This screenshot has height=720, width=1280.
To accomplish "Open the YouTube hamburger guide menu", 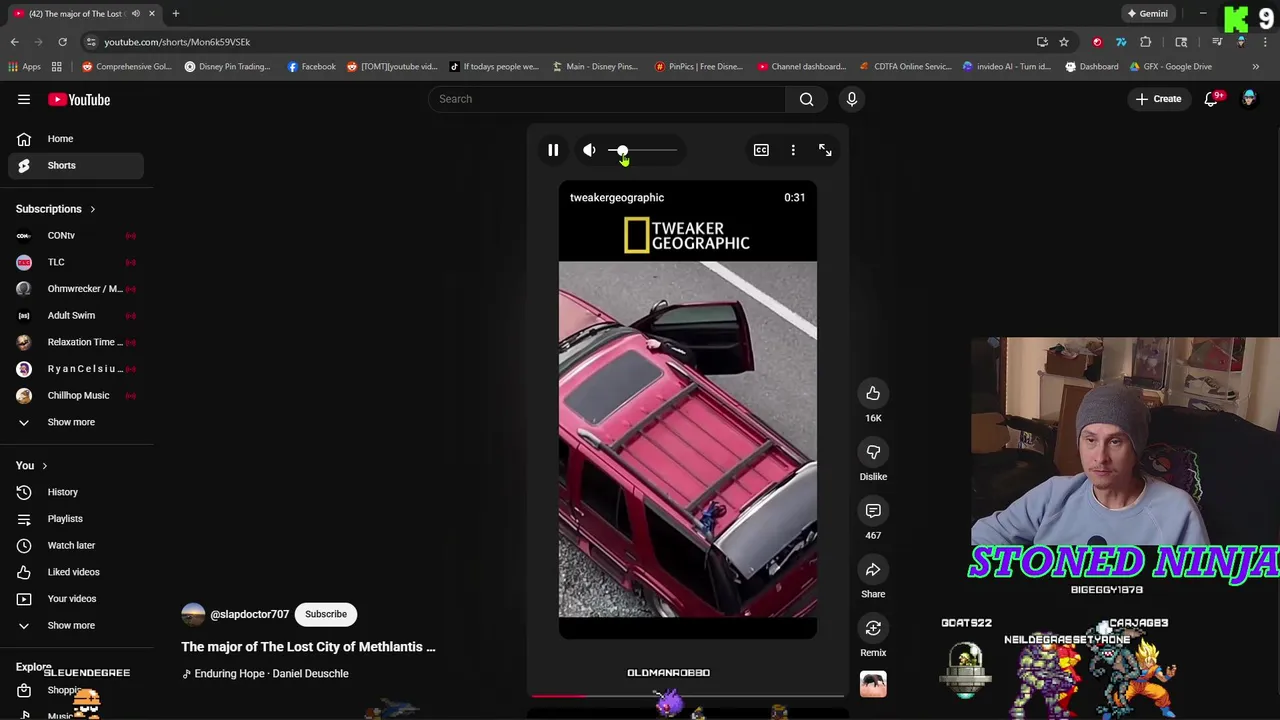I will pyautogui.click(x=24, y=99).
